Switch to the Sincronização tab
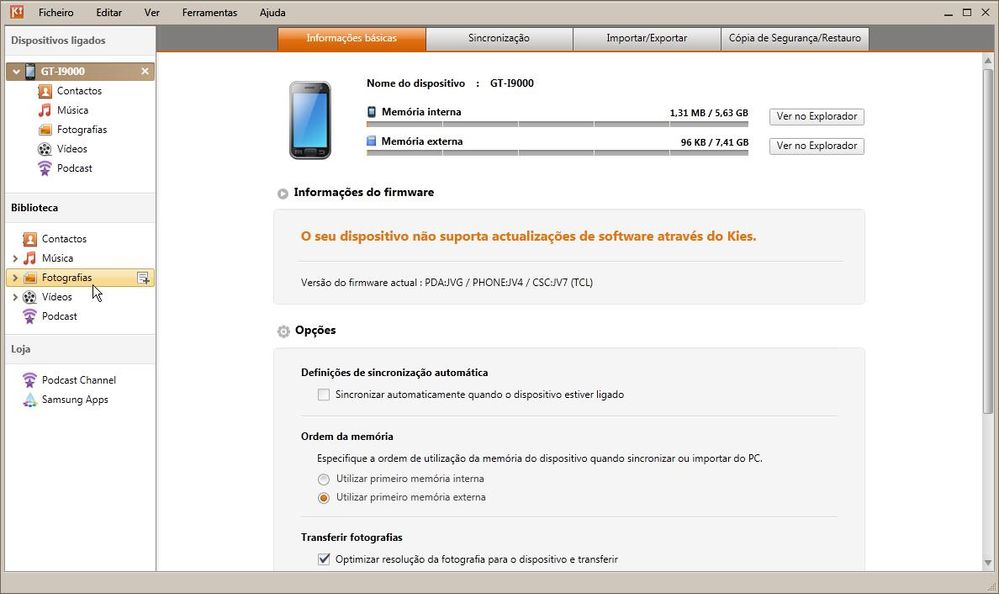 499,38
